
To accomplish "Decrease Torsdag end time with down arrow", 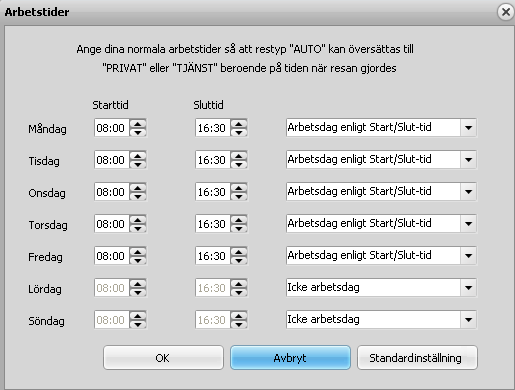I will [x=239, y=228].
